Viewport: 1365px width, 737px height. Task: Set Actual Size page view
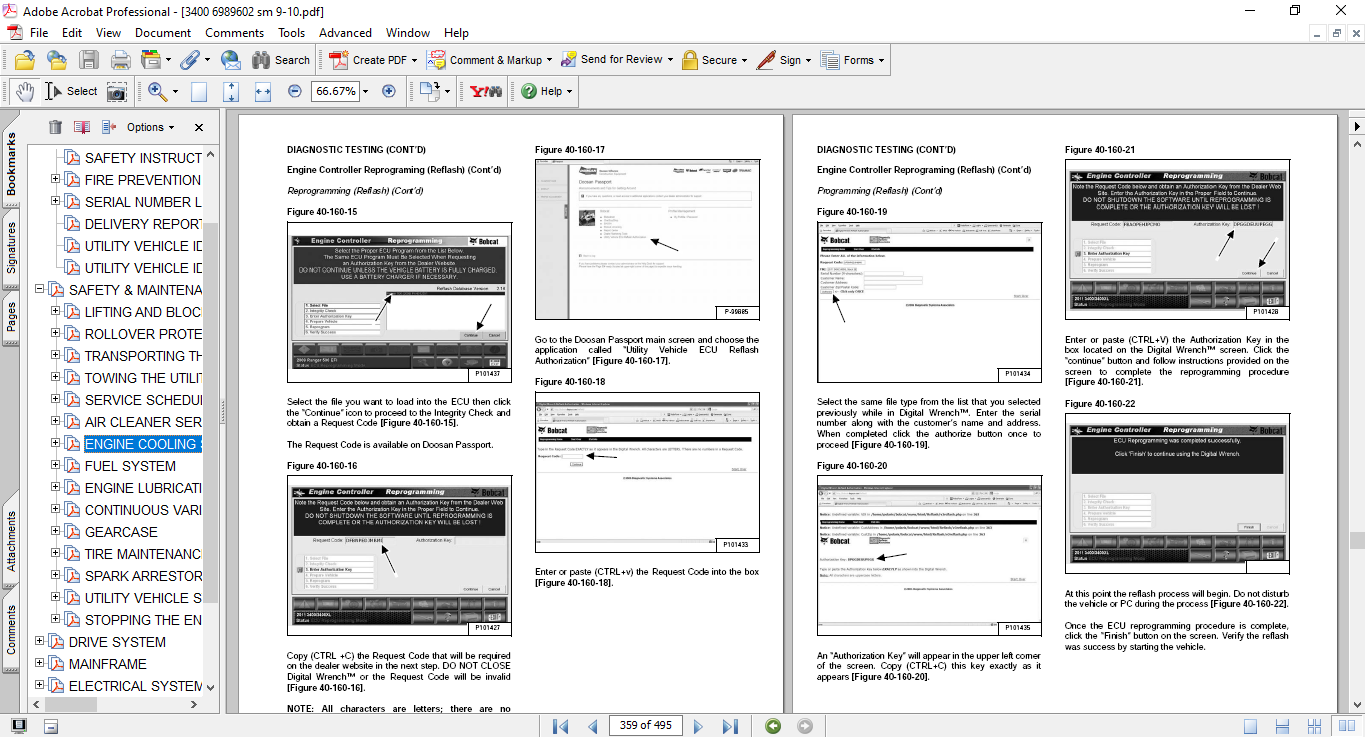199,91
